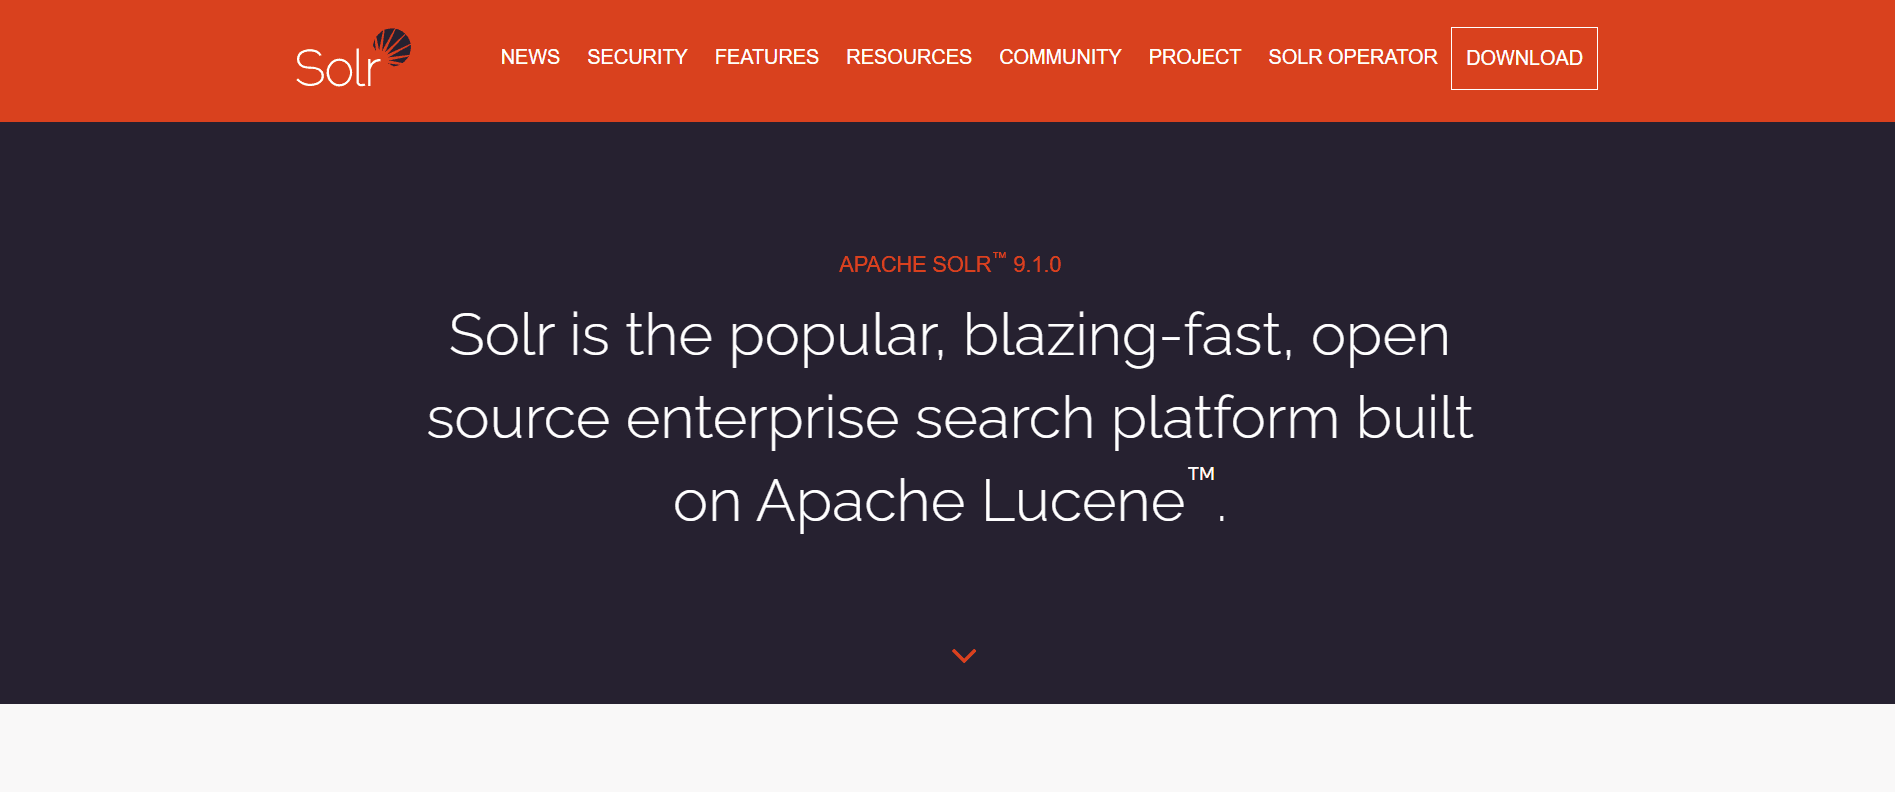Open the Resources menu item

[908, 57]
